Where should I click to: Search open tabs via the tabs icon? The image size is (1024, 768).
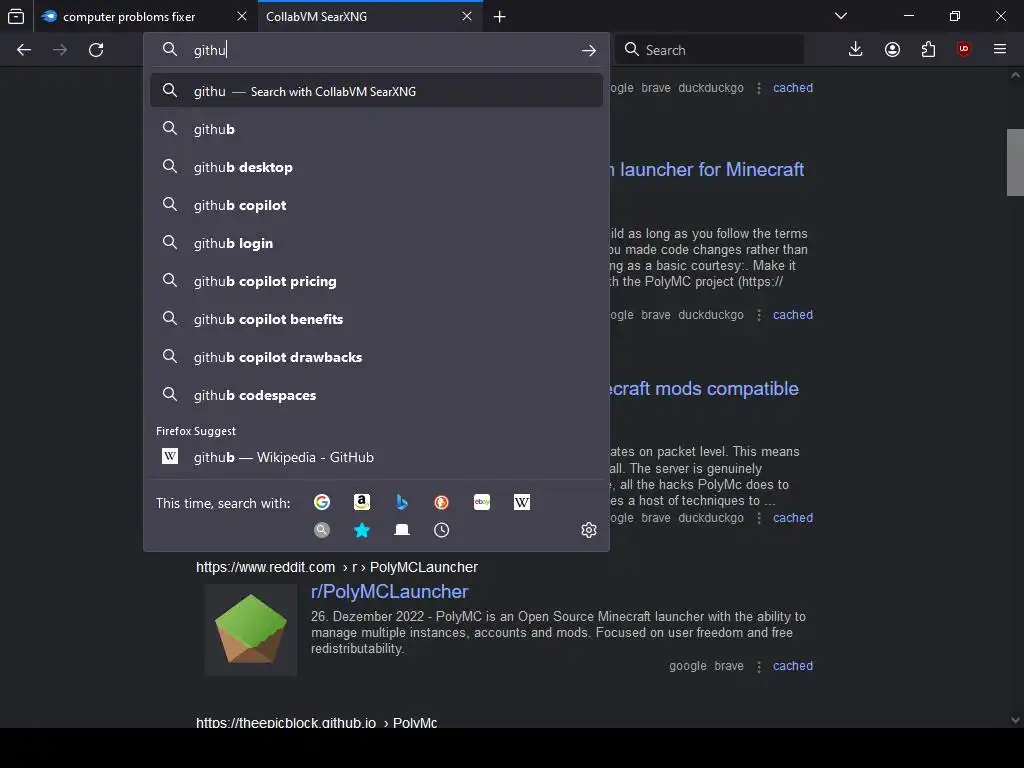click(x=402, y=530)
